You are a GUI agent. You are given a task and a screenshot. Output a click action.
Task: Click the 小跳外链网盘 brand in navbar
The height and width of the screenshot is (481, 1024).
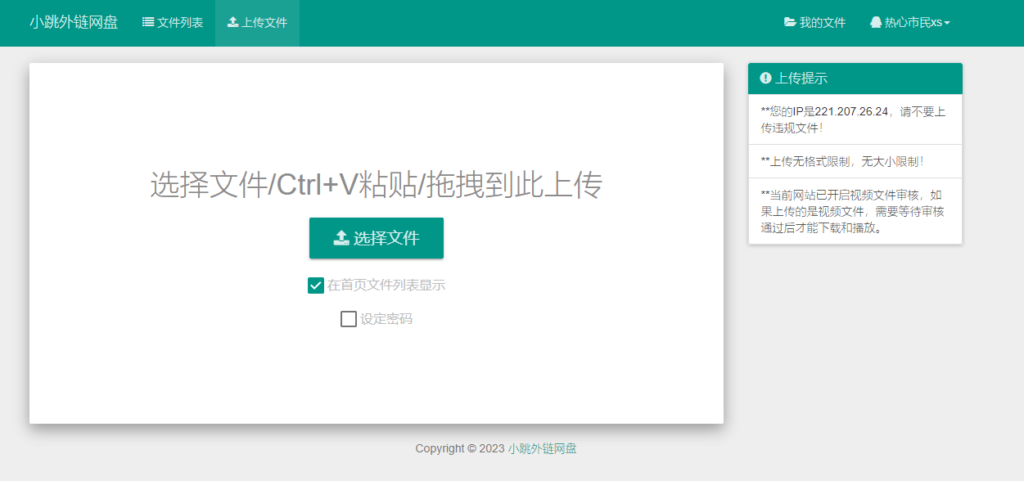tap(73, 22)
